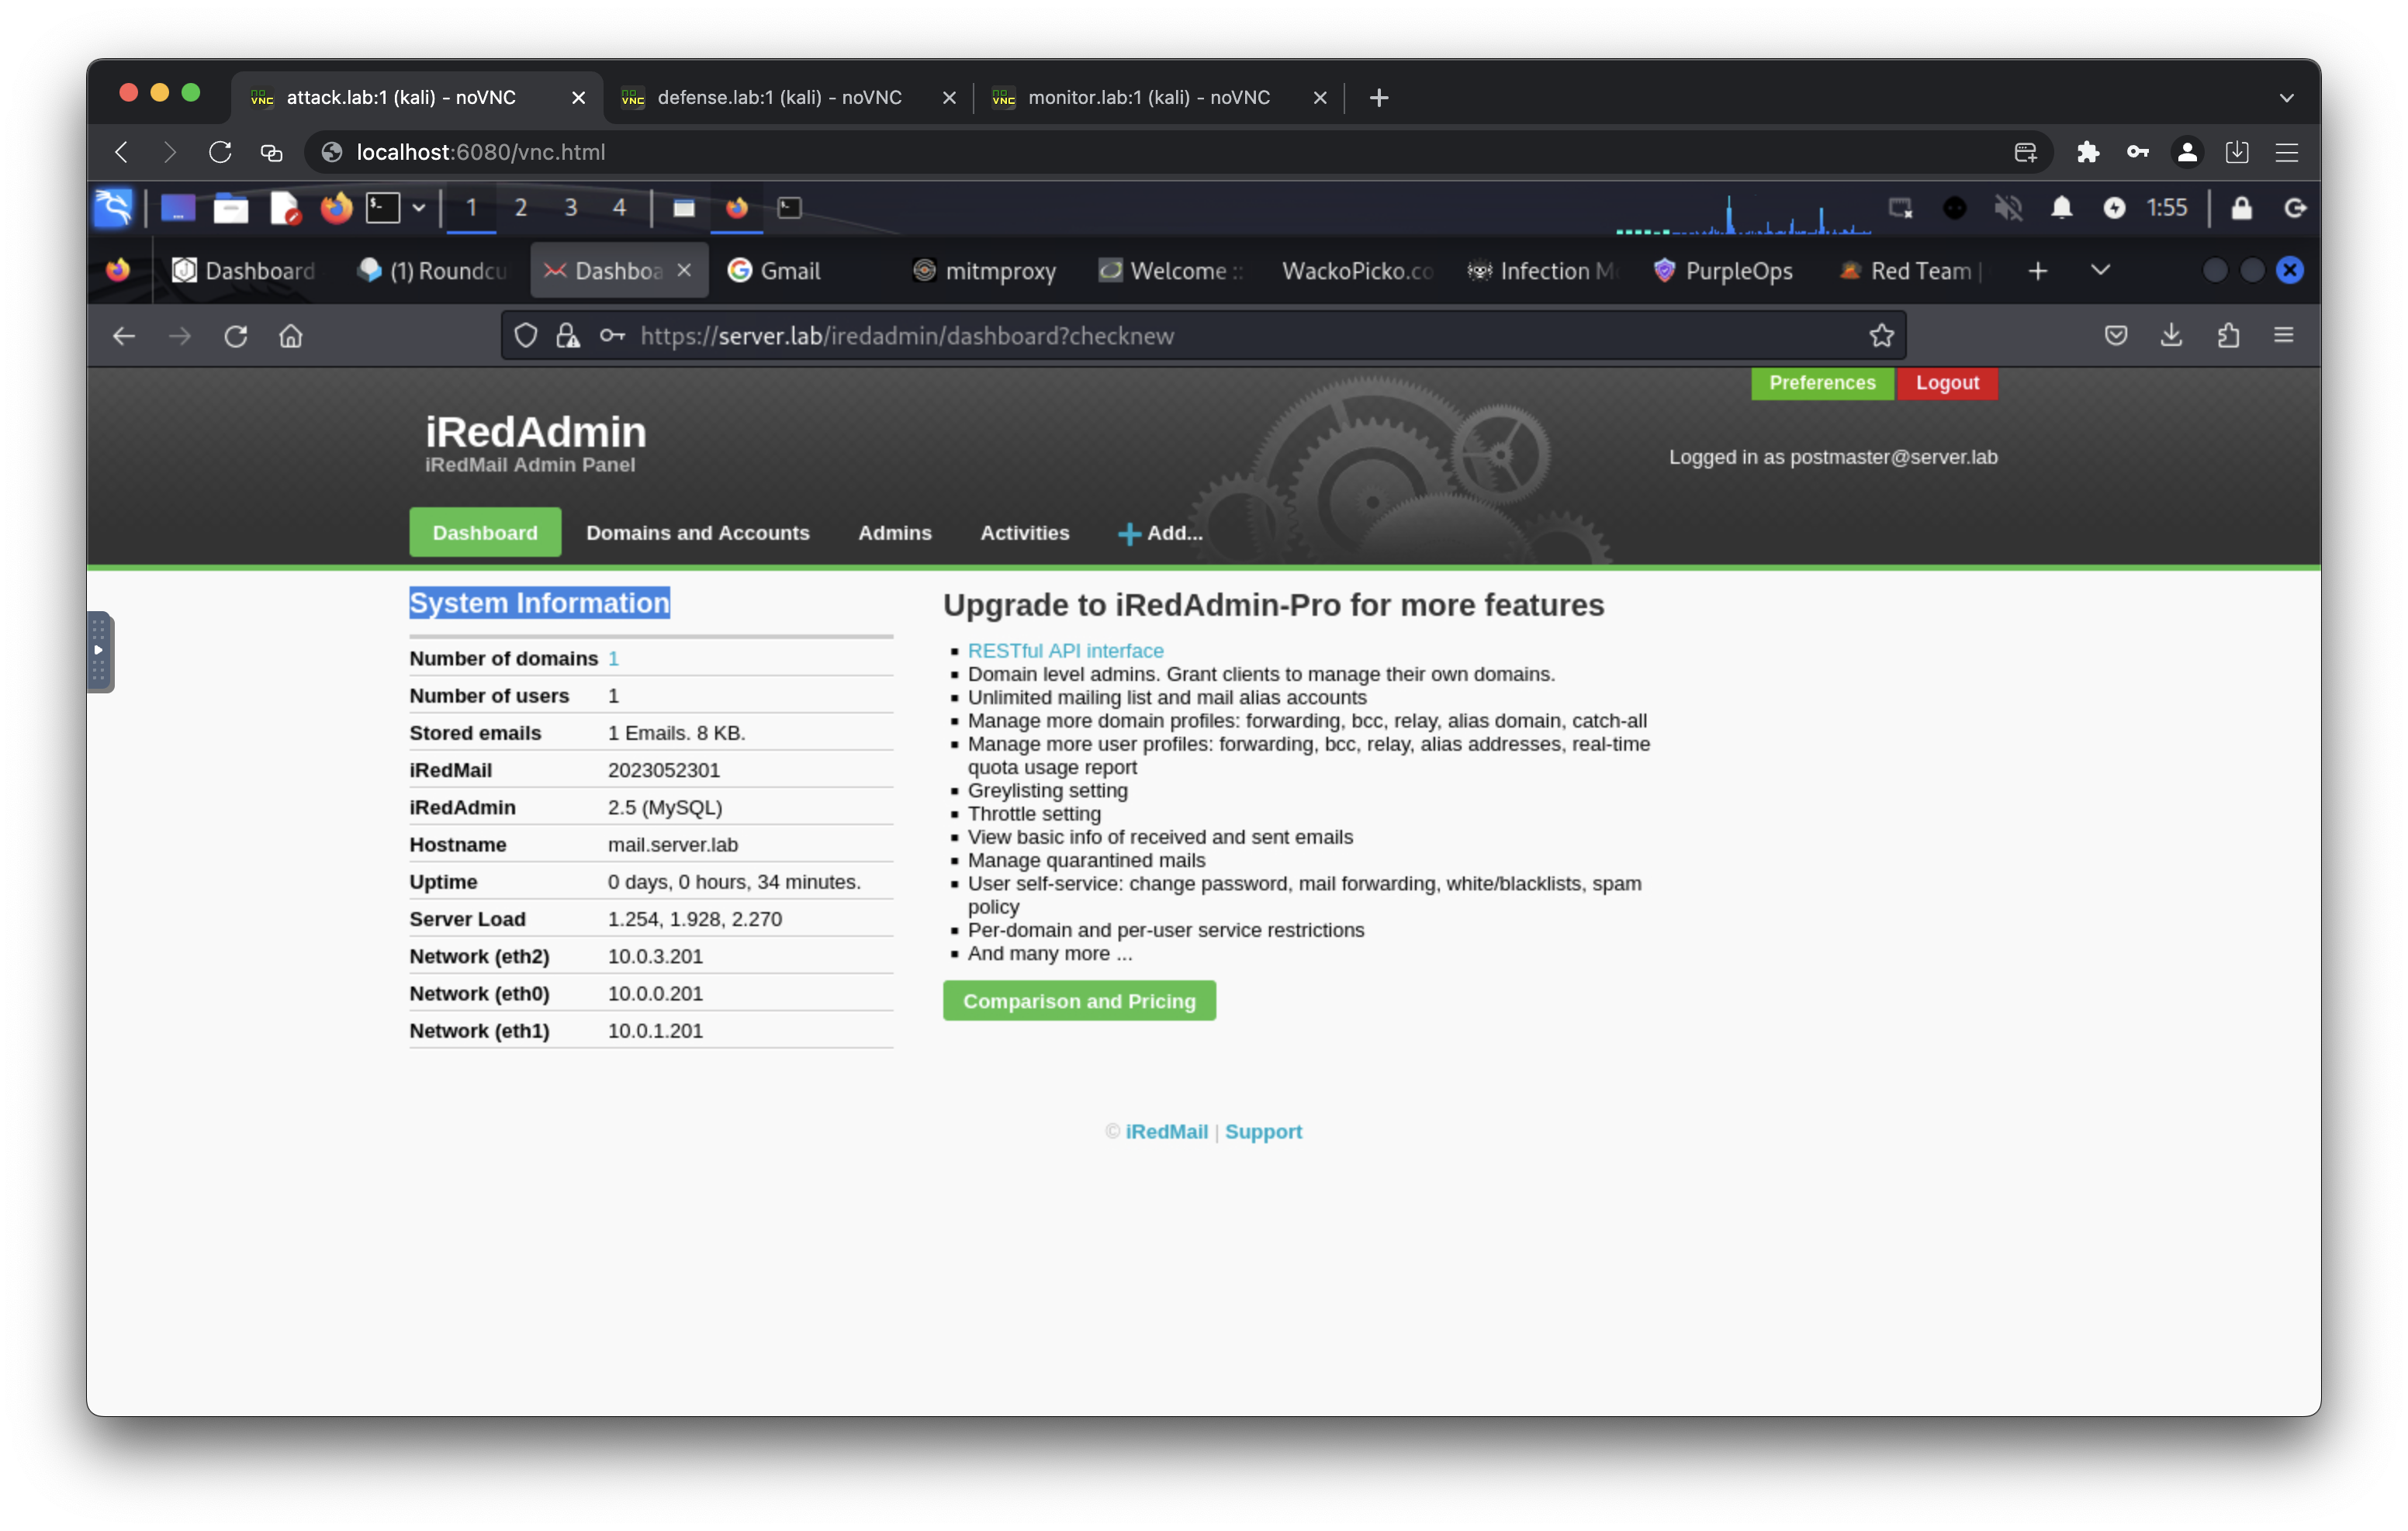Expand the list all tabs chevron

click(2100, 270)
